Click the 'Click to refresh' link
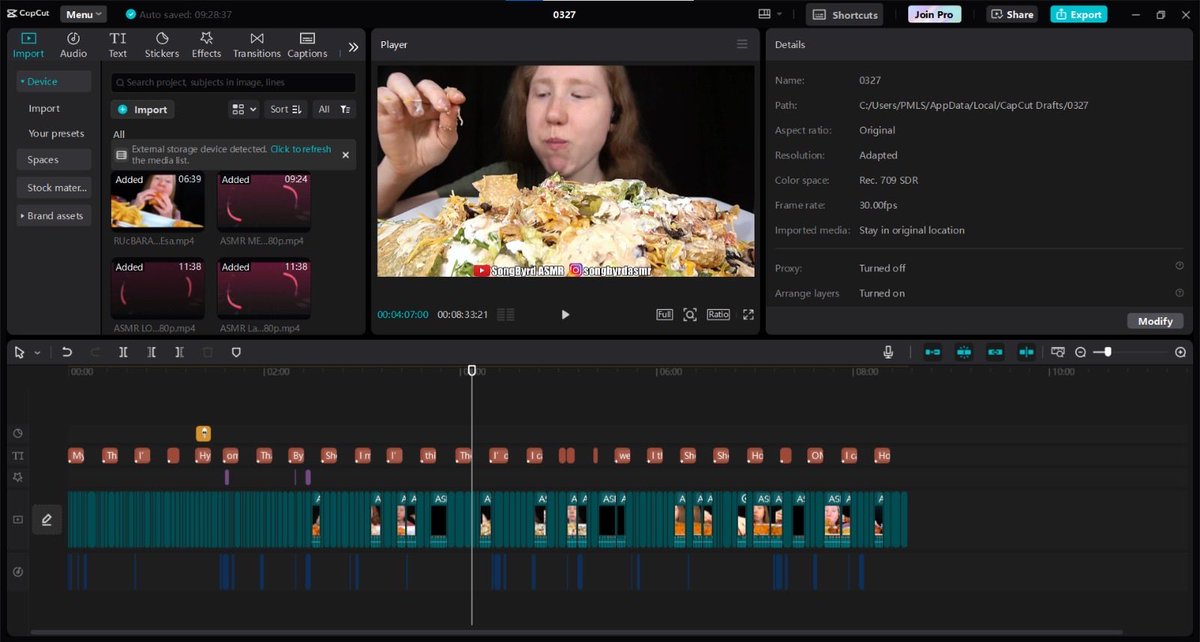The width and height of the screenshot is (1200, 642). (x=301, y=149)
